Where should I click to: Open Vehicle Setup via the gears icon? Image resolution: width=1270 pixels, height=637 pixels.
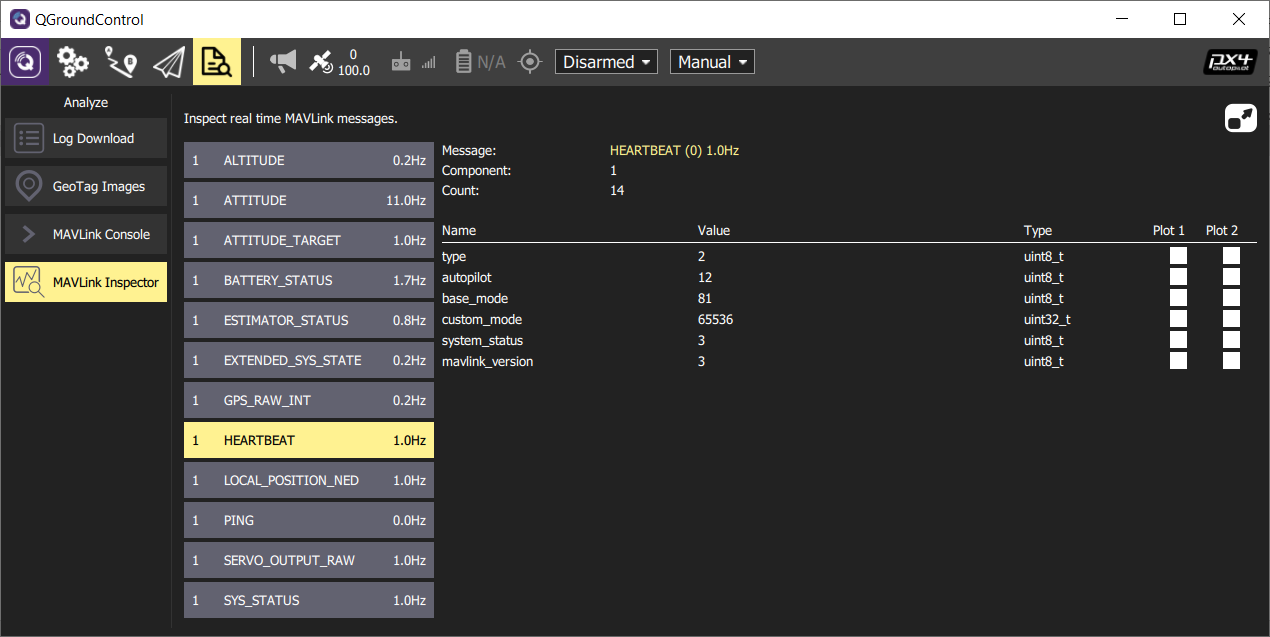72,61
